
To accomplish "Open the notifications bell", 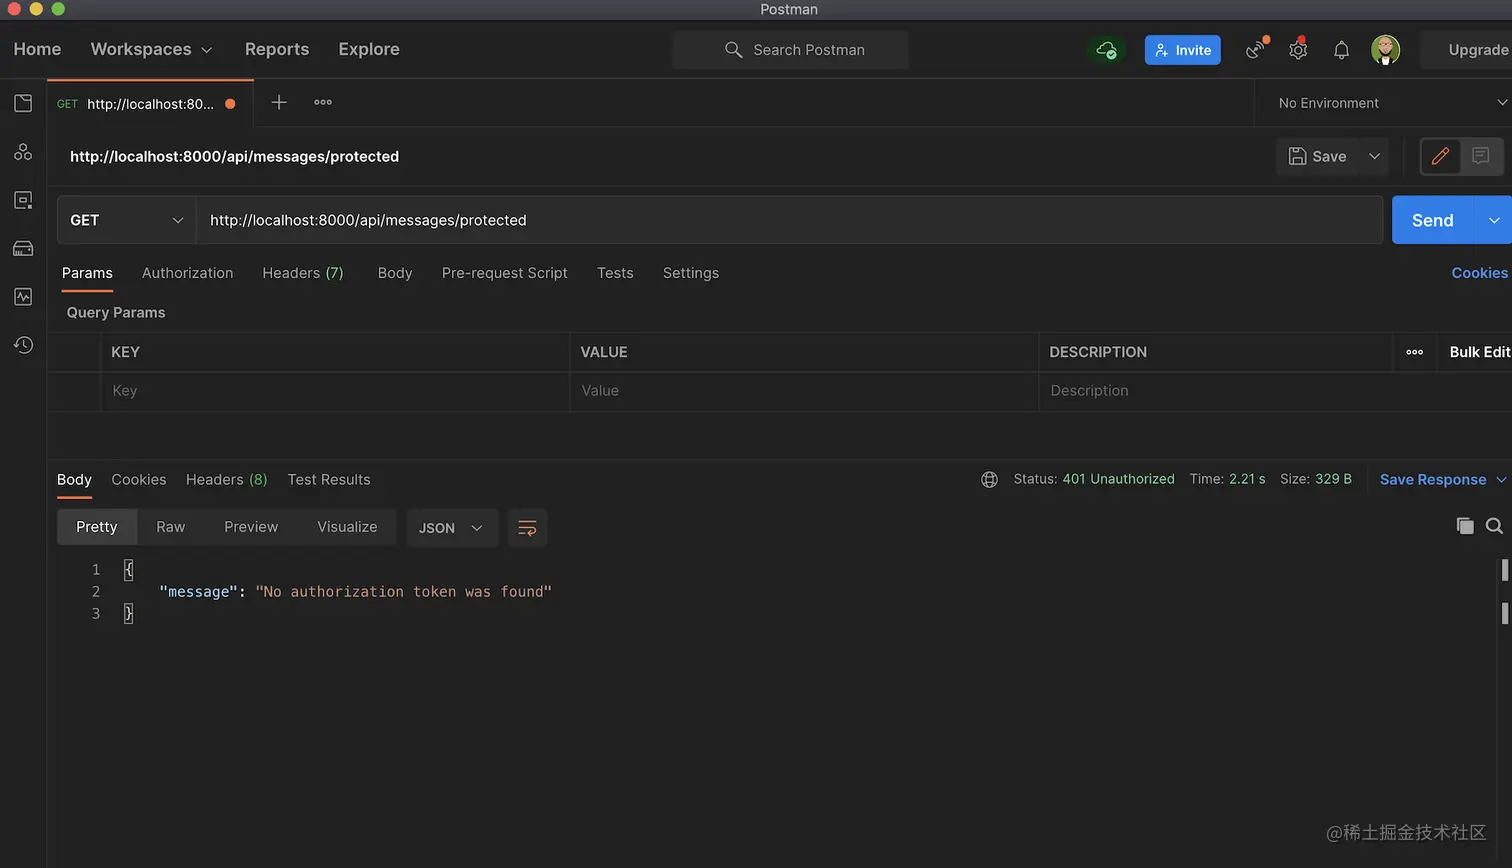I will pos(1341,50).
